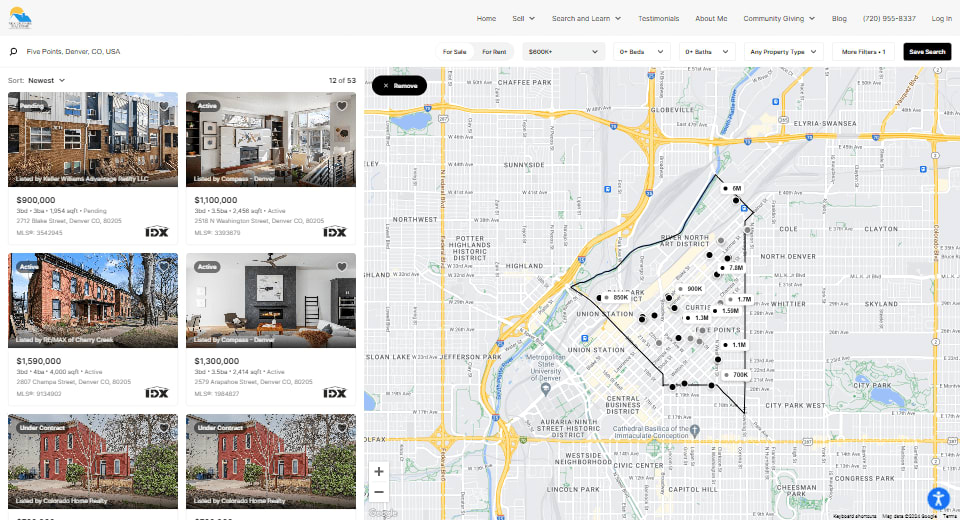Click the search magnifier icon

point(13,52)
